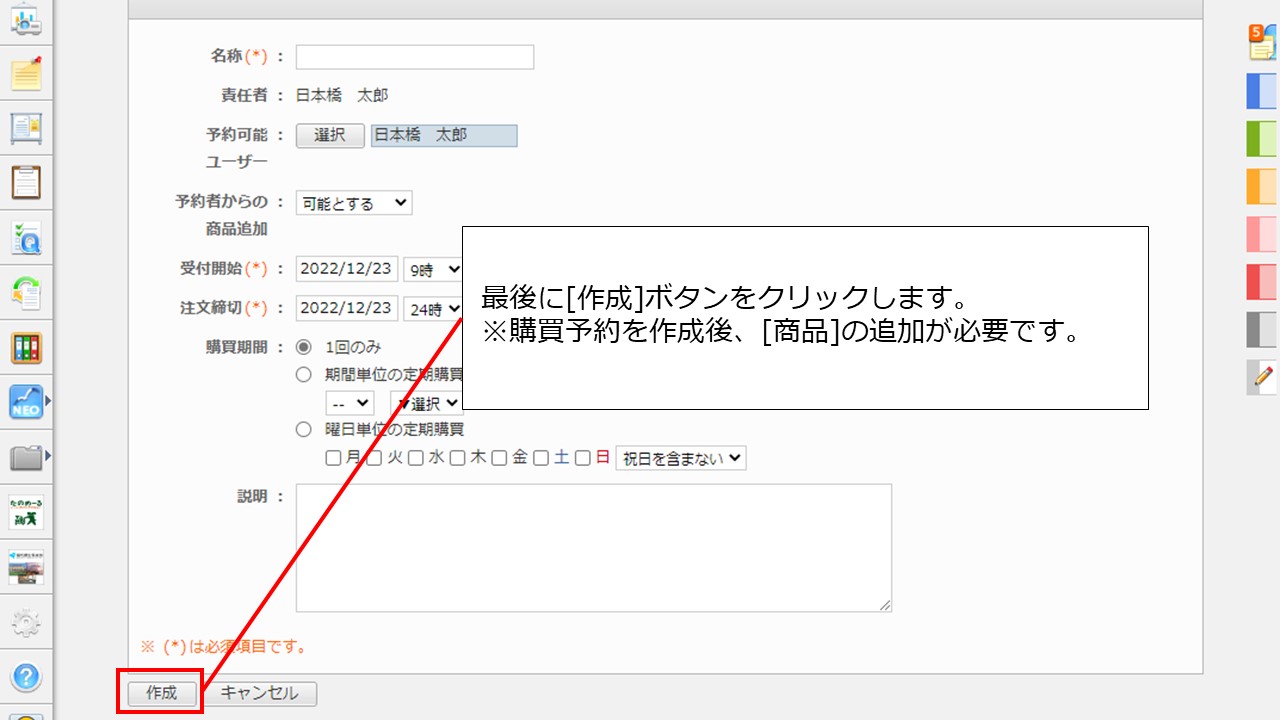Image resolution: width=1280 pixels, height=720 pixels.
Task: Open the colored binders cabinet icon
Action: 25,348
